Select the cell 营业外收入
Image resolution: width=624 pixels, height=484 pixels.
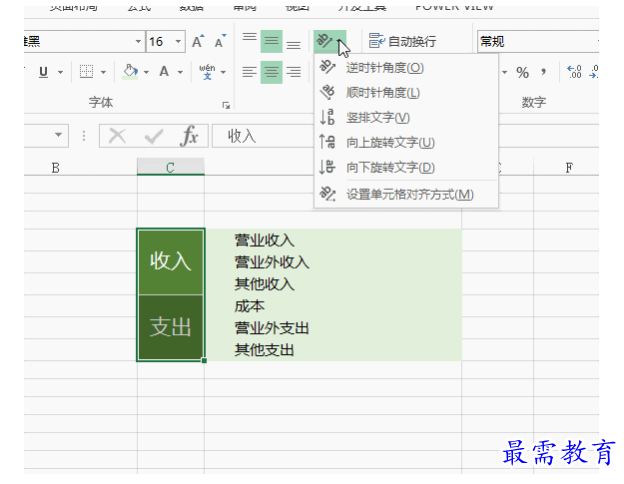click(333, 262)
